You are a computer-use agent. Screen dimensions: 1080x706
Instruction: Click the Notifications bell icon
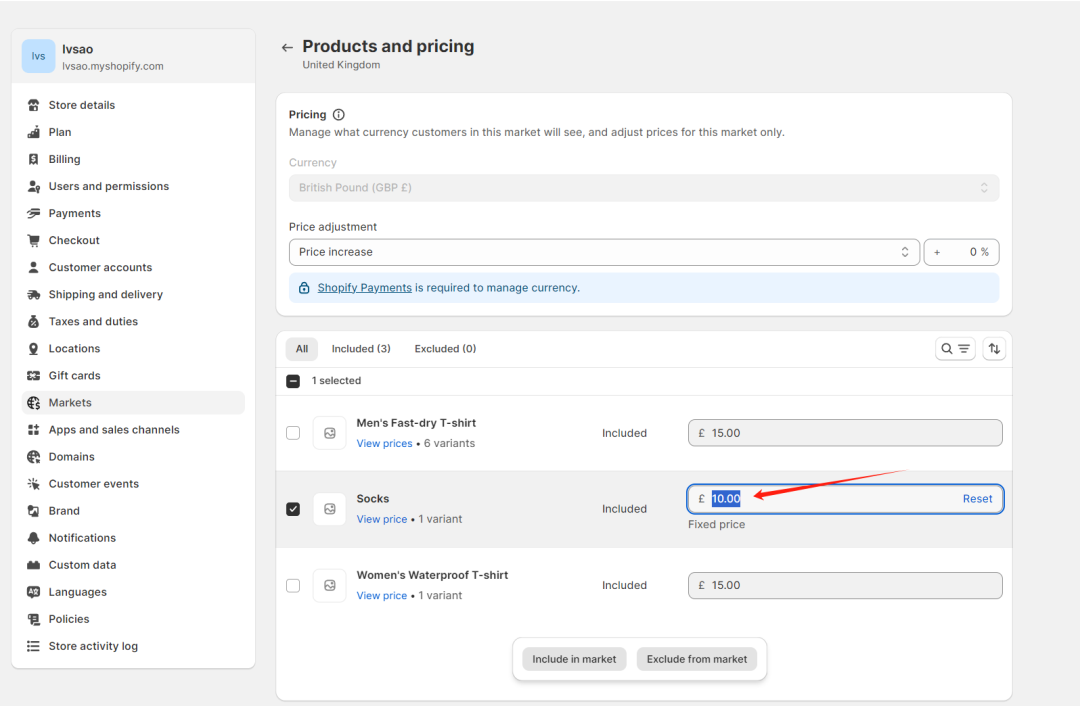pyautogui.click(x=33, y=538)
